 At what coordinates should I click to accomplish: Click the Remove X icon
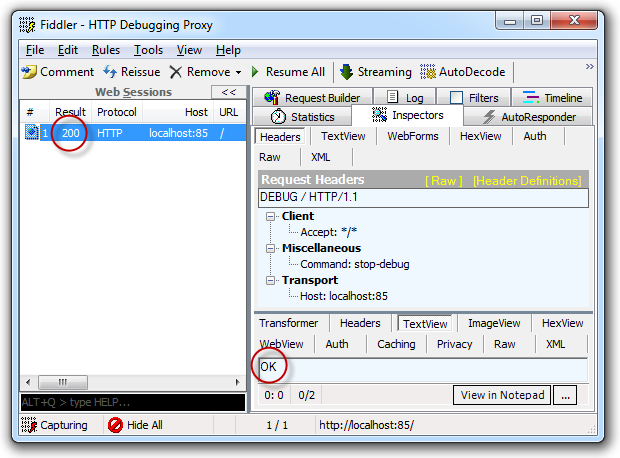pos(176,72)
